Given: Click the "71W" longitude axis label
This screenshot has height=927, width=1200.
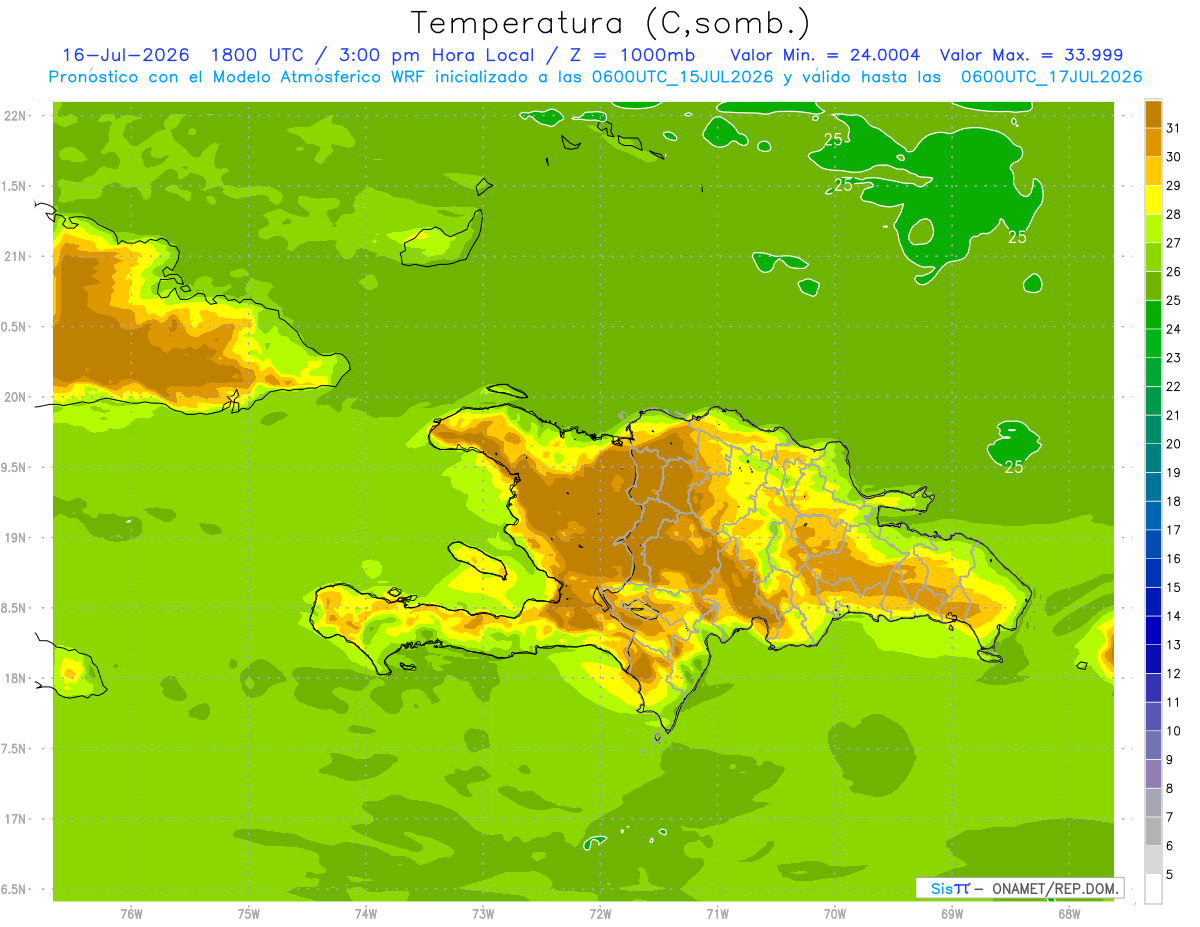Looking at the screenshot, I should click(x=717, y=913).
